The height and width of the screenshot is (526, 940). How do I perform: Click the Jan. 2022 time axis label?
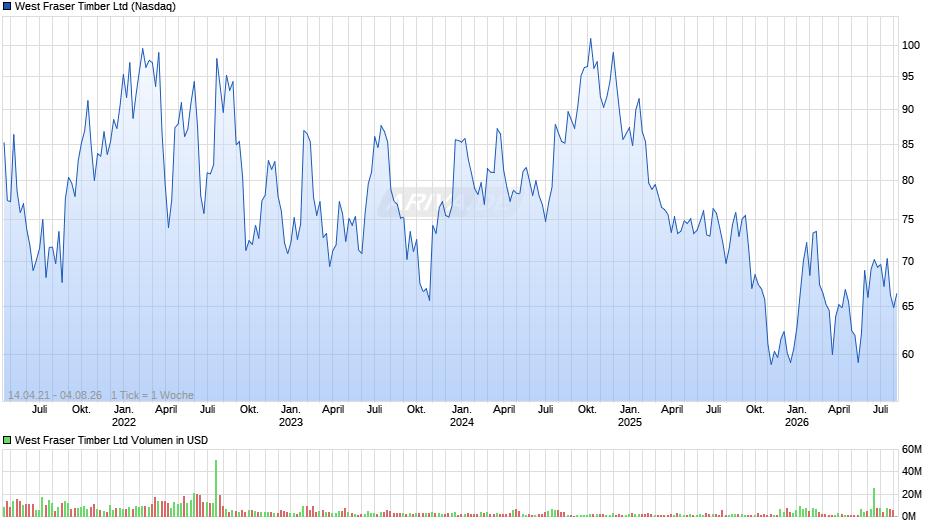click(123, 416)
